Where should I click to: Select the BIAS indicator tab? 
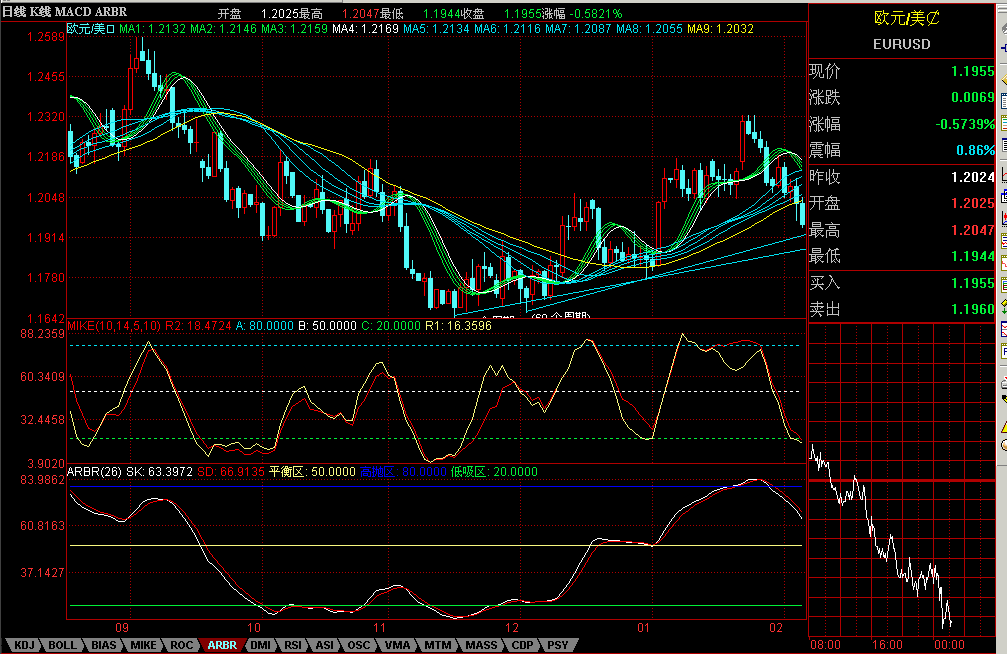103,645
